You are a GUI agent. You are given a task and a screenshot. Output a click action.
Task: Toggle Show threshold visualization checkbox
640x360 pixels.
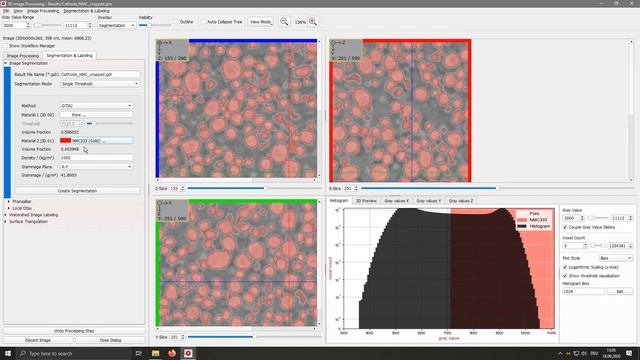pyautogui.click(x=565, y=276)
